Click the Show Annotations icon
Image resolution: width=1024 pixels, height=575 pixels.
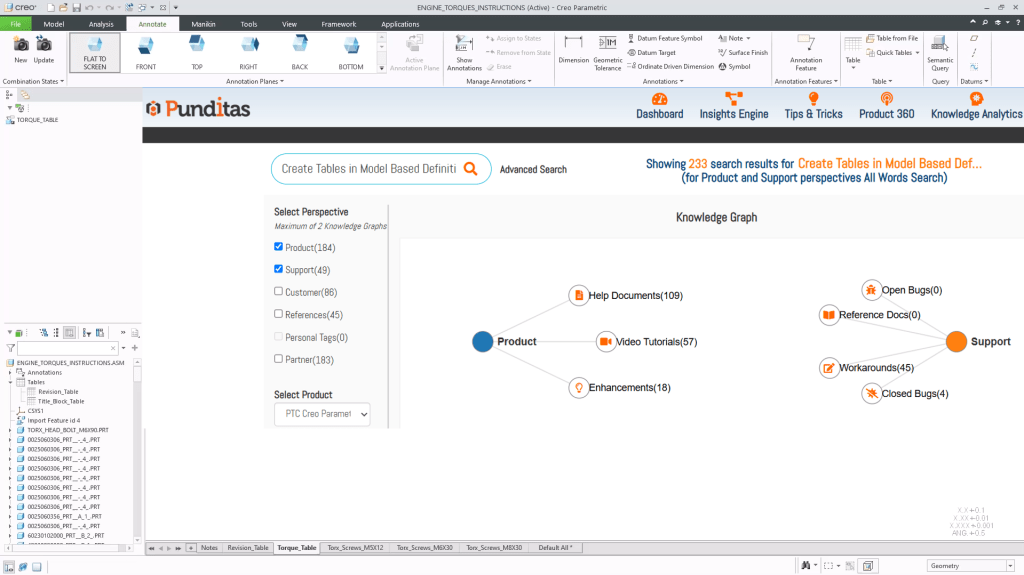click(464, 46)
